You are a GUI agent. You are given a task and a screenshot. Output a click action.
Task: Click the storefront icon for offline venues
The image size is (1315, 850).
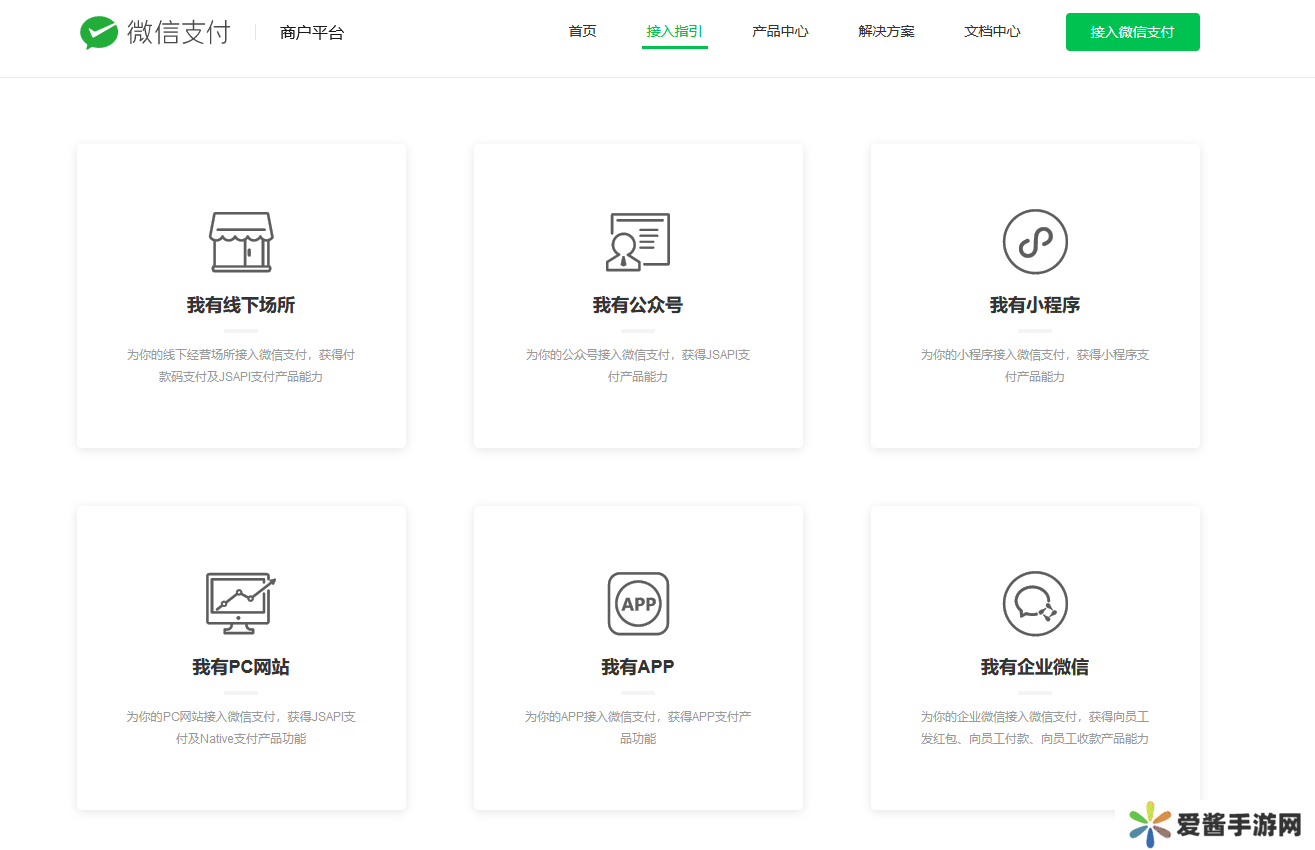(x=240, y=242)
